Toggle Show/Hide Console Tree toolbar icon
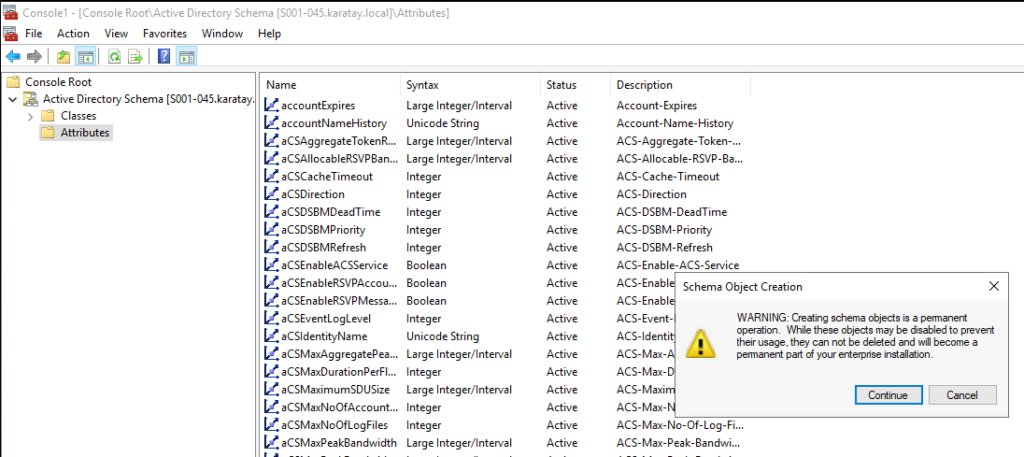Image resolution: width=1024 pixels, height=457 pixels. 85,57
